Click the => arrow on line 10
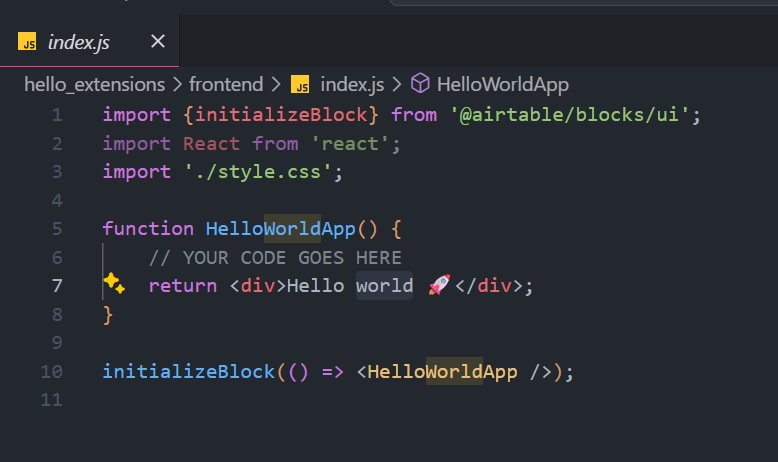 coord(332,372)
